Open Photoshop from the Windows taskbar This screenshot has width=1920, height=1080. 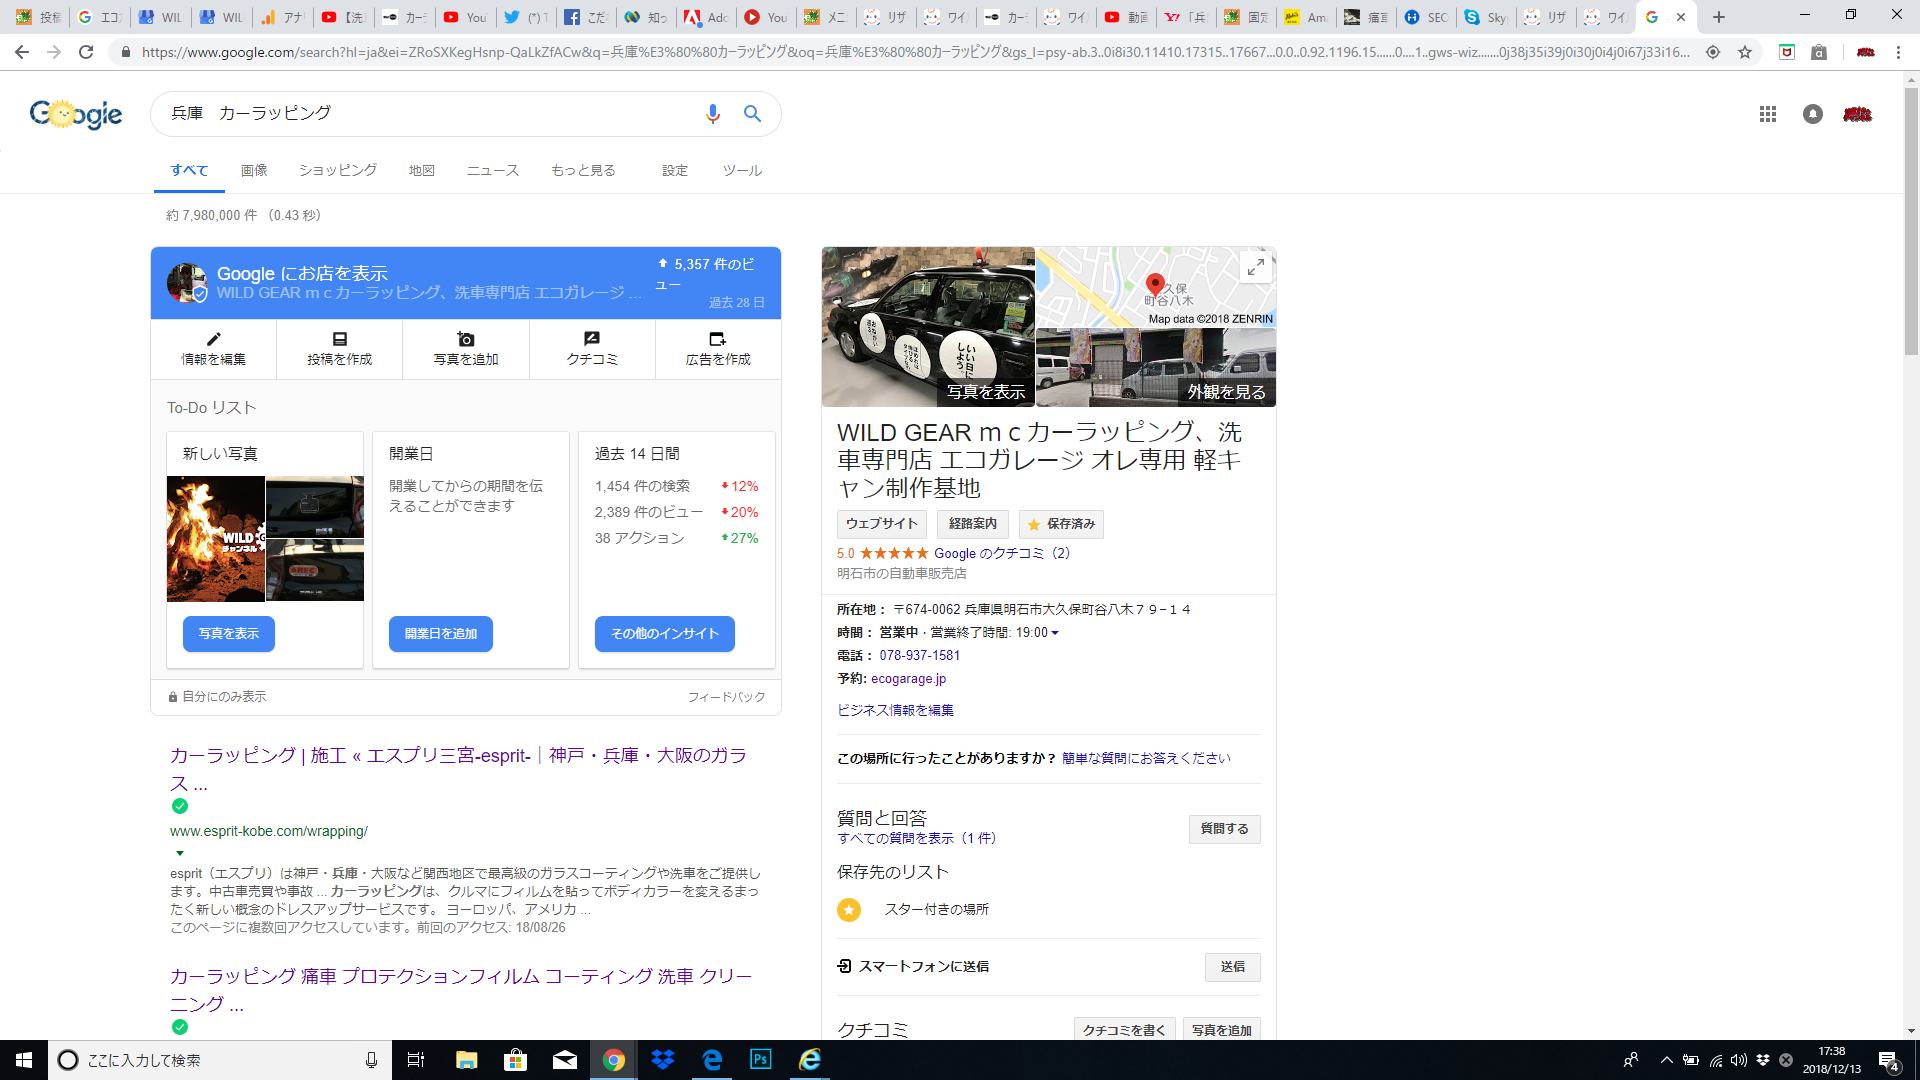click(x=760, y=1060)
